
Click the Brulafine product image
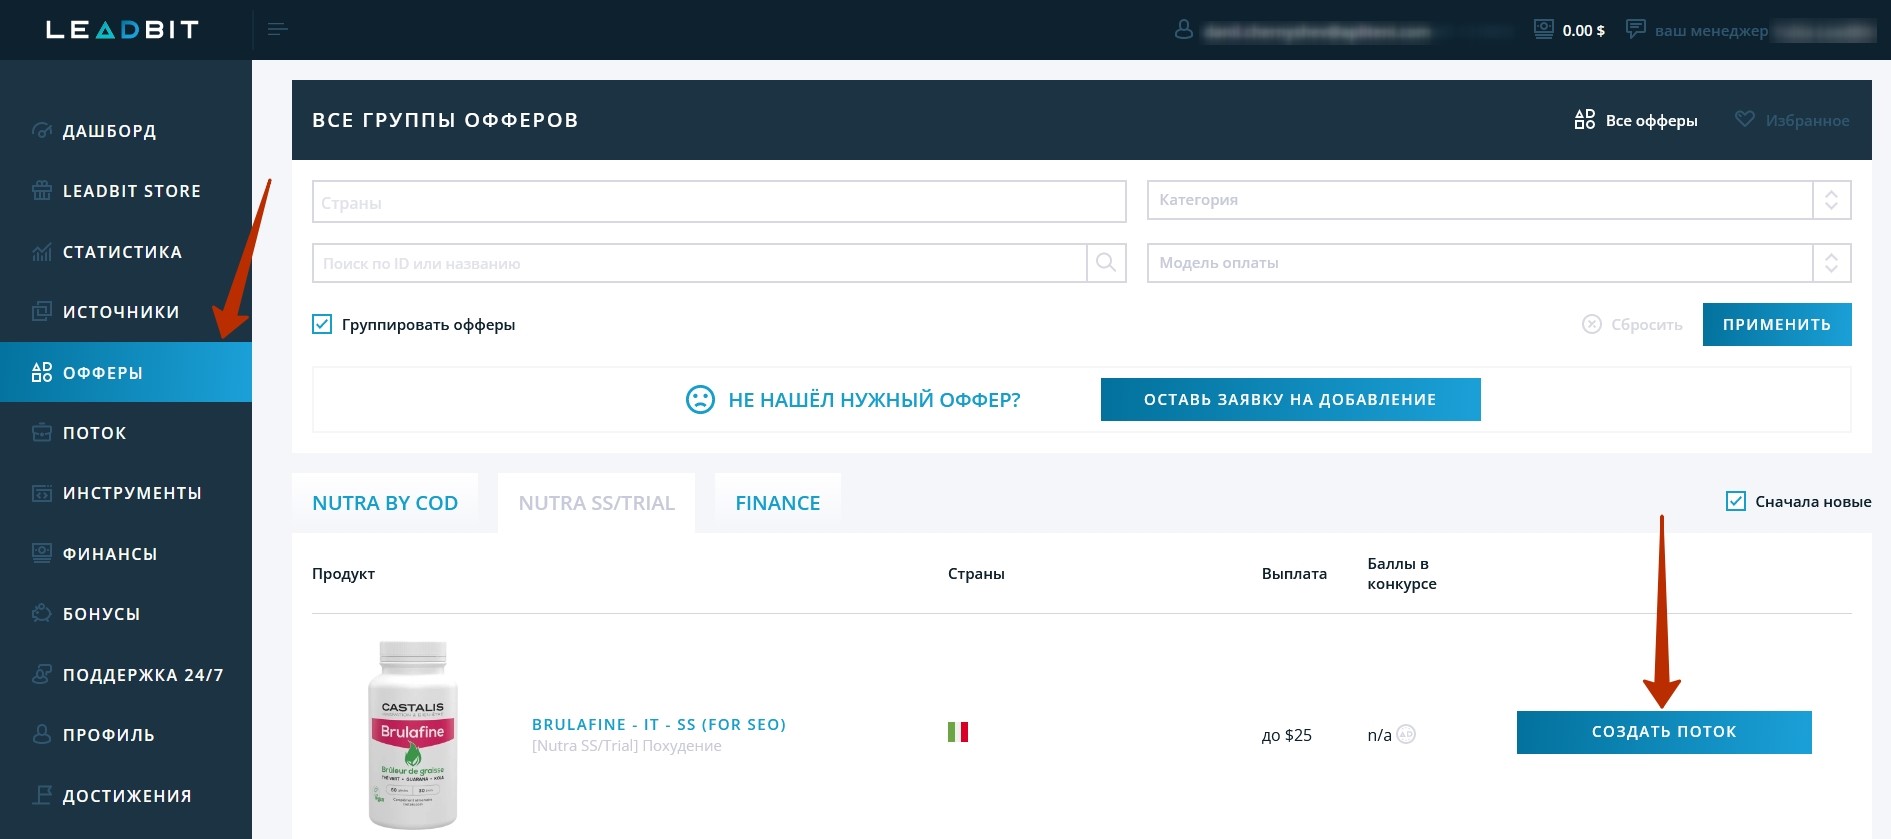(x=413, y=735)
